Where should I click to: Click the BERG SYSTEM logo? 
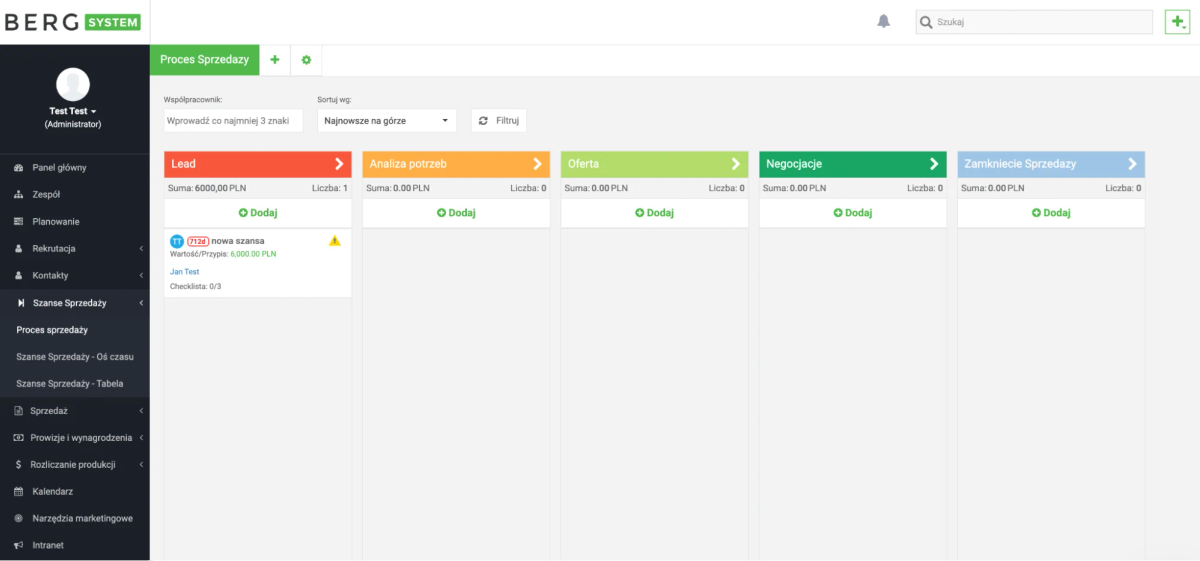pos(73,22)
